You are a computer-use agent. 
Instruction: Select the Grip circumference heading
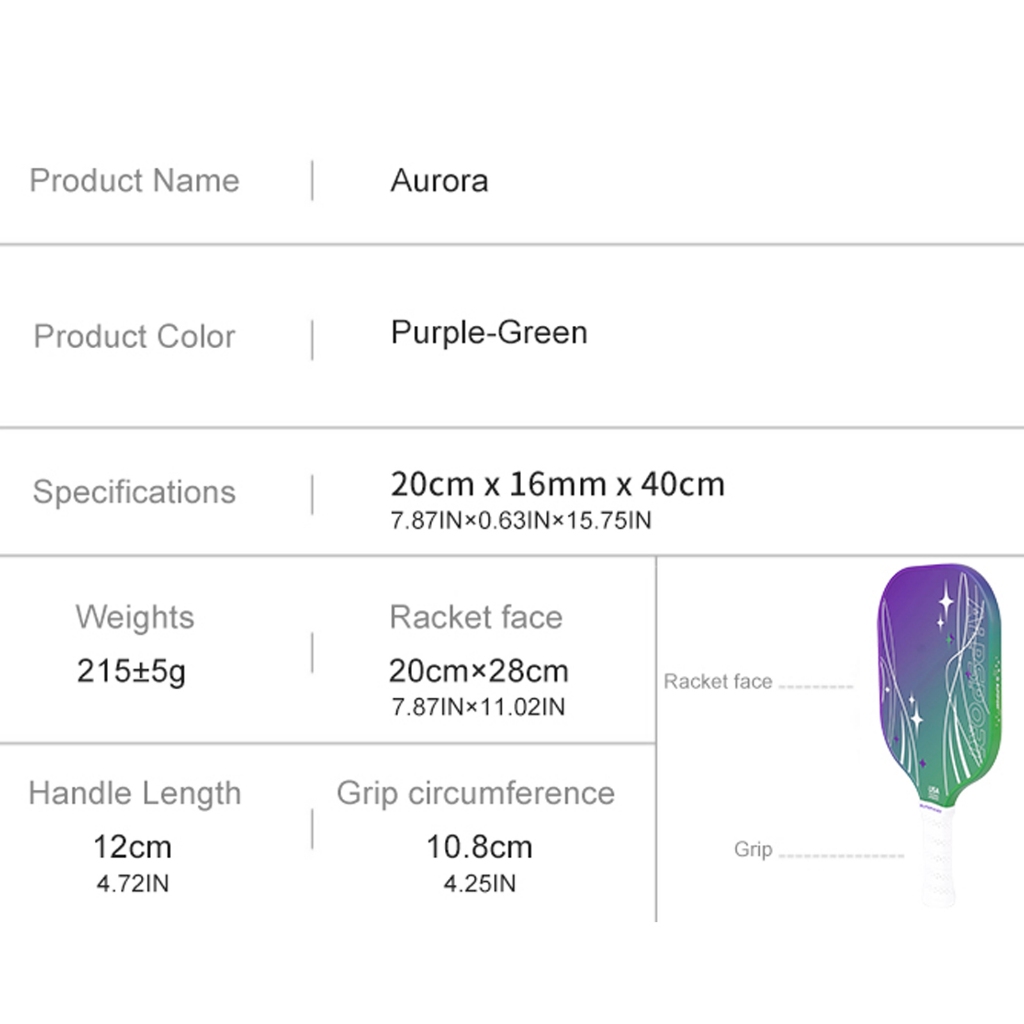(475, 793)
